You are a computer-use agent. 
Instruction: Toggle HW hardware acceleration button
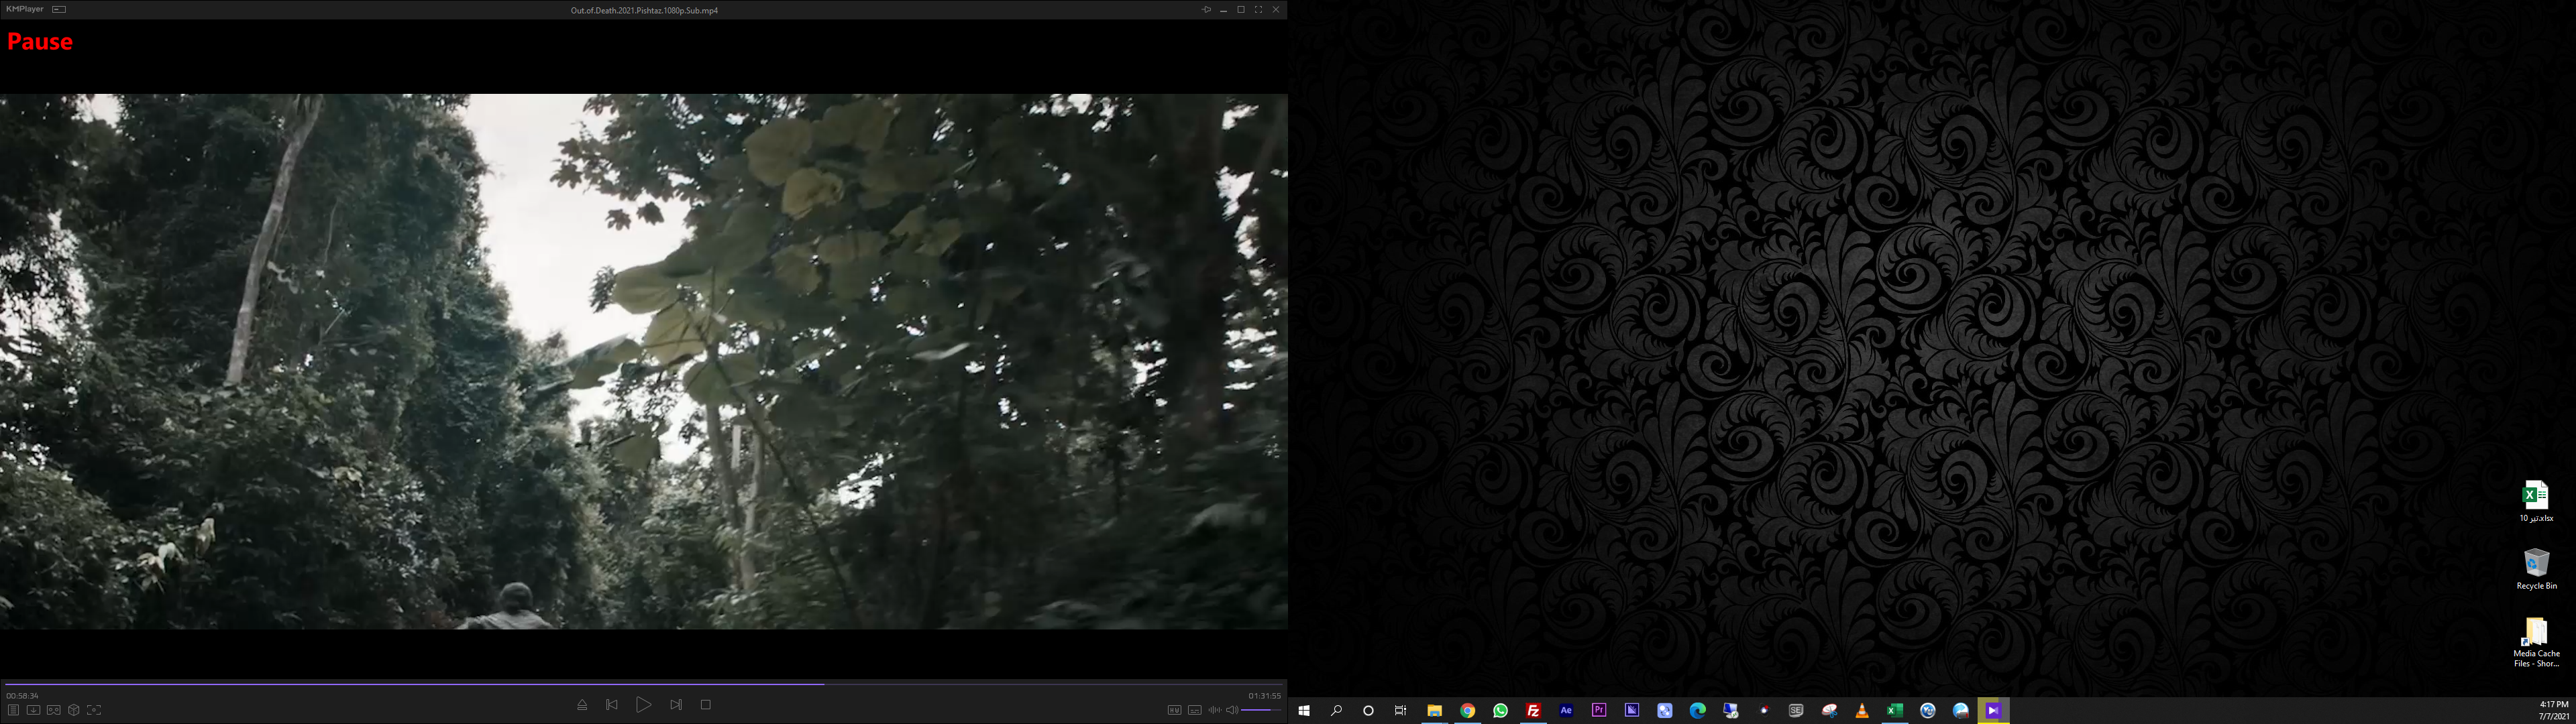point(1174,710)
